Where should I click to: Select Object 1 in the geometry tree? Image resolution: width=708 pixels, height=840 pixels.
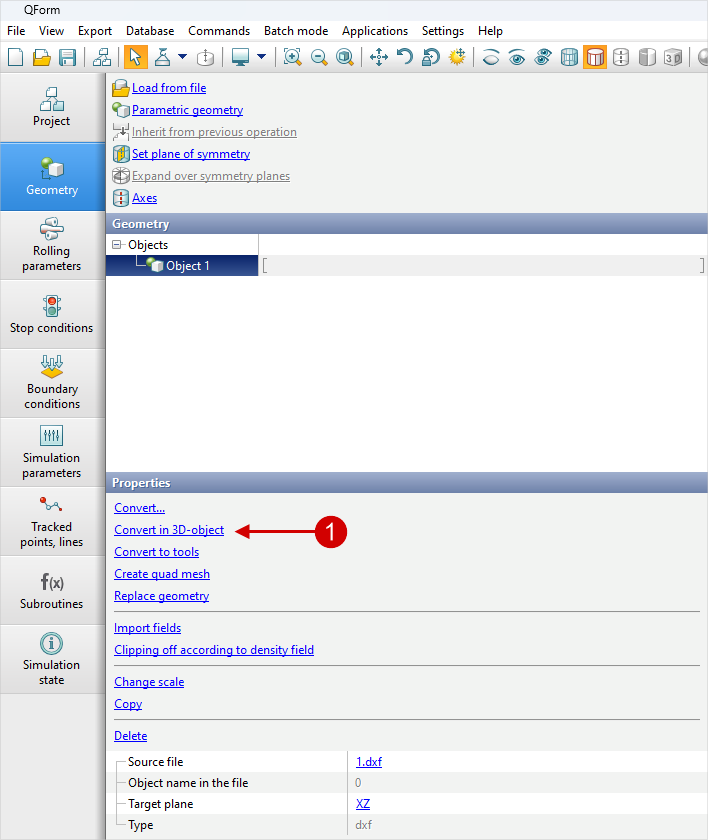click(187, 266)
